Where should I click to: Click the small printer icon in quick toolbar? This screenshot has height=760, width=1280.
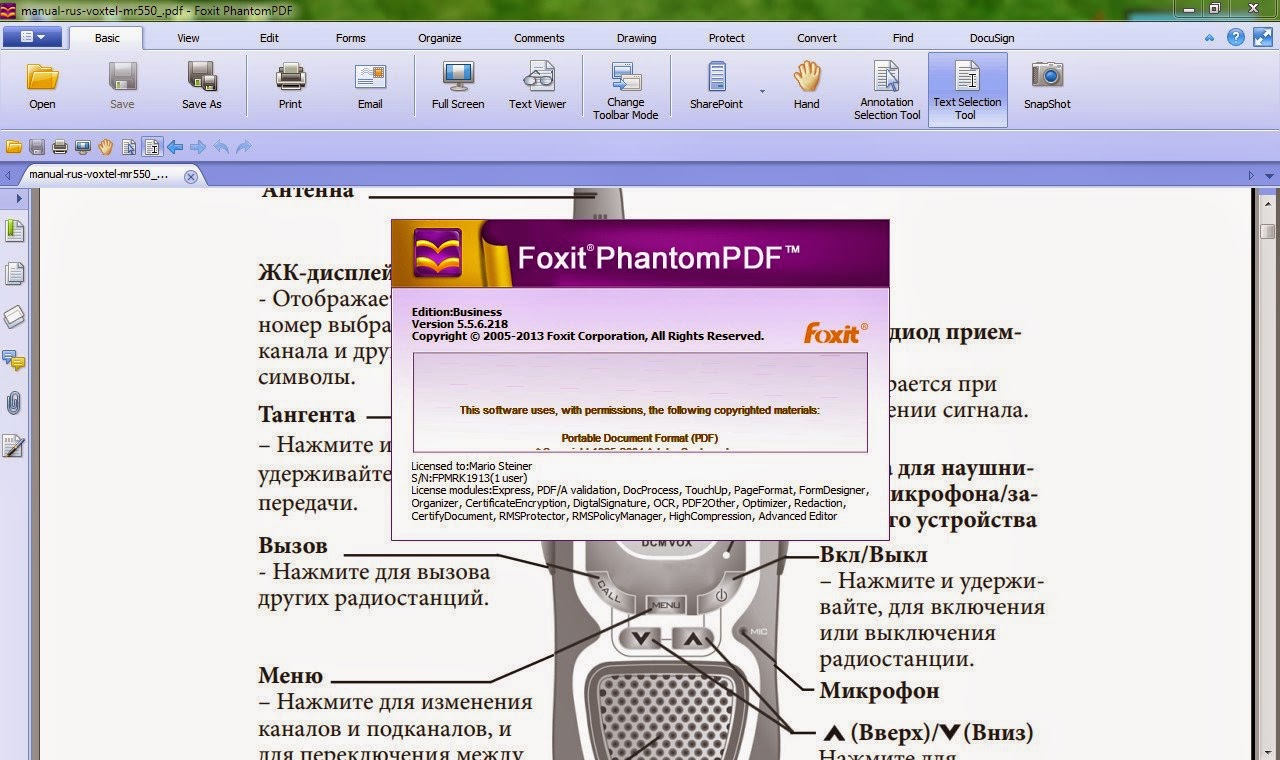(x=60, y=147)
